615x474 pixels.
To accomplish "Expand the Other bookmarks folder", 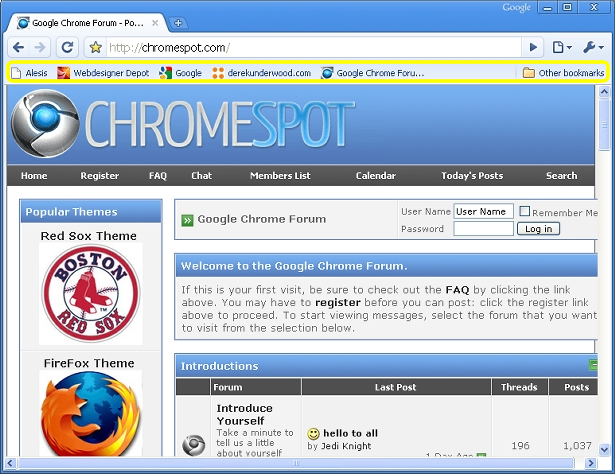I will [x=563, y=73].
